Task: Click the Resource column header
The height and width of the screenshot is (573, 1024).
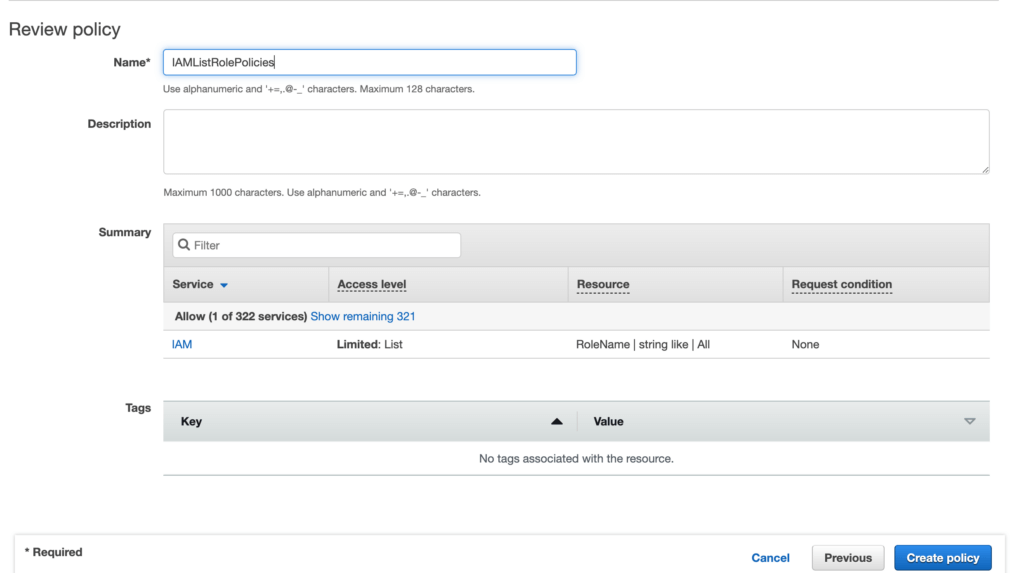Action: click(603, 284)
